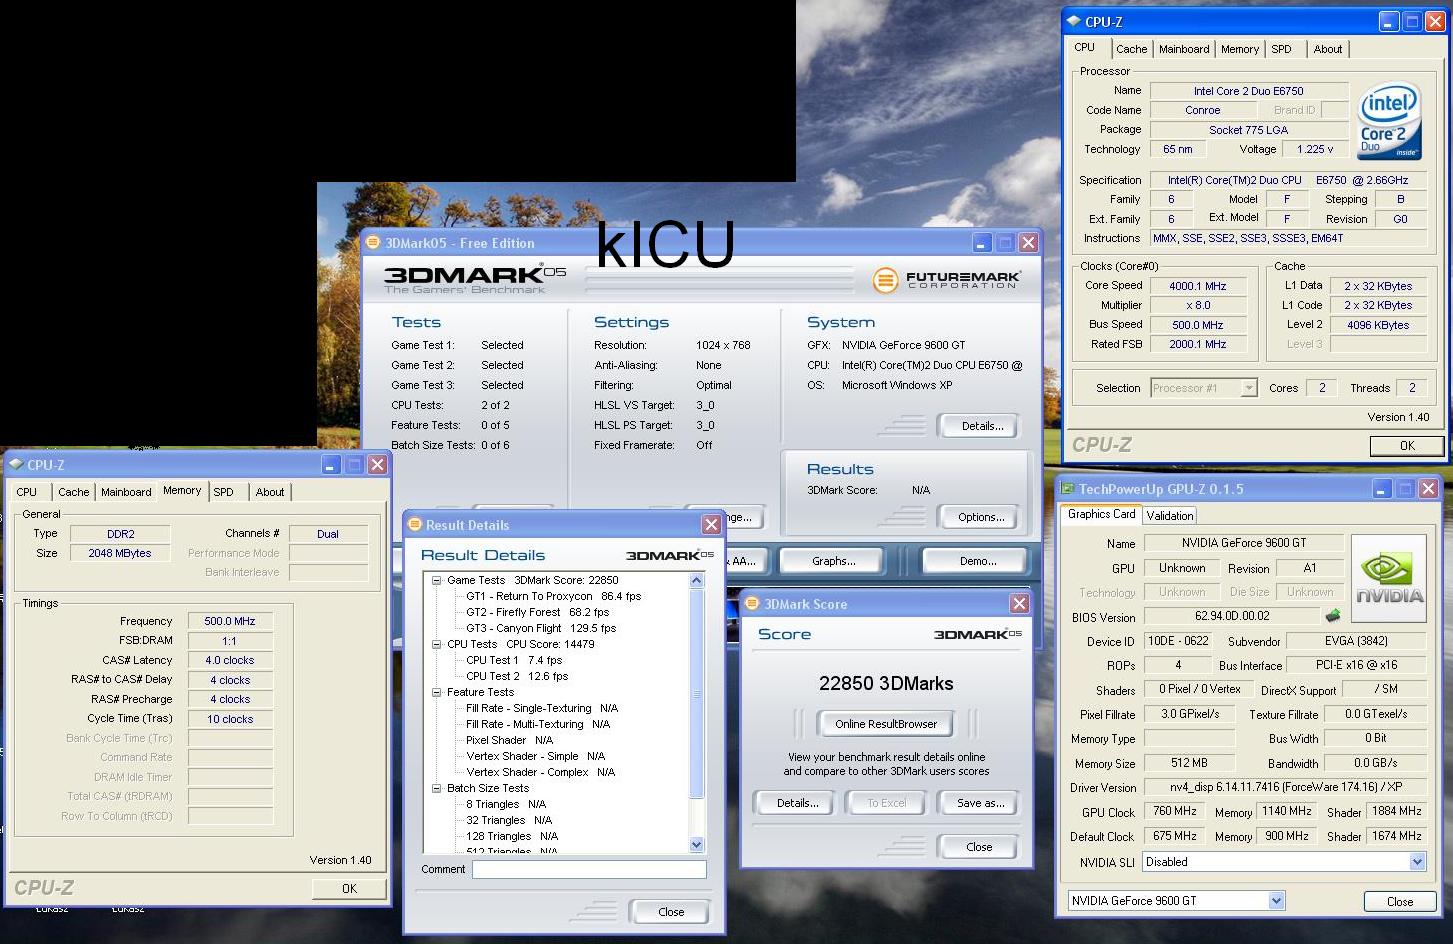Select Fill Rate - Single-Texturing row
The width and height of the screenshot is (1453, 944).
click(x=542, y=708)
